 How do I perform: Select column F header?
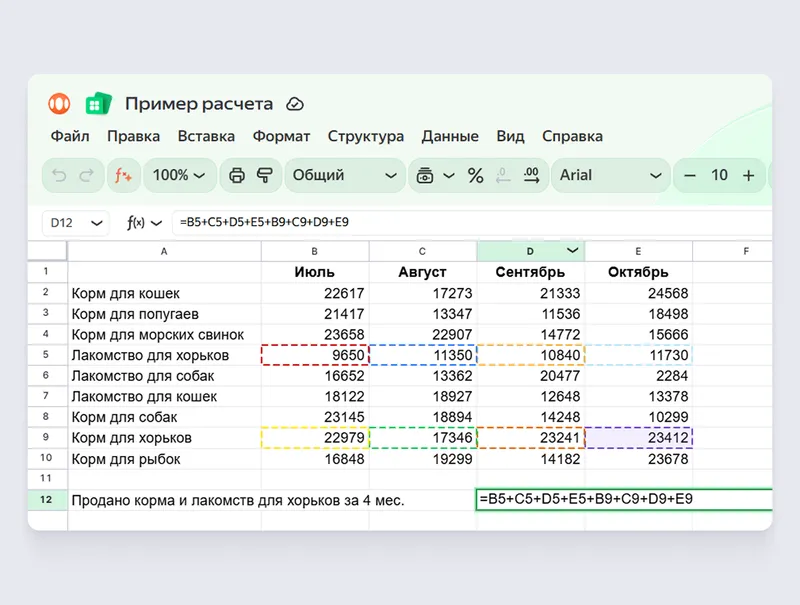point(732,251)
